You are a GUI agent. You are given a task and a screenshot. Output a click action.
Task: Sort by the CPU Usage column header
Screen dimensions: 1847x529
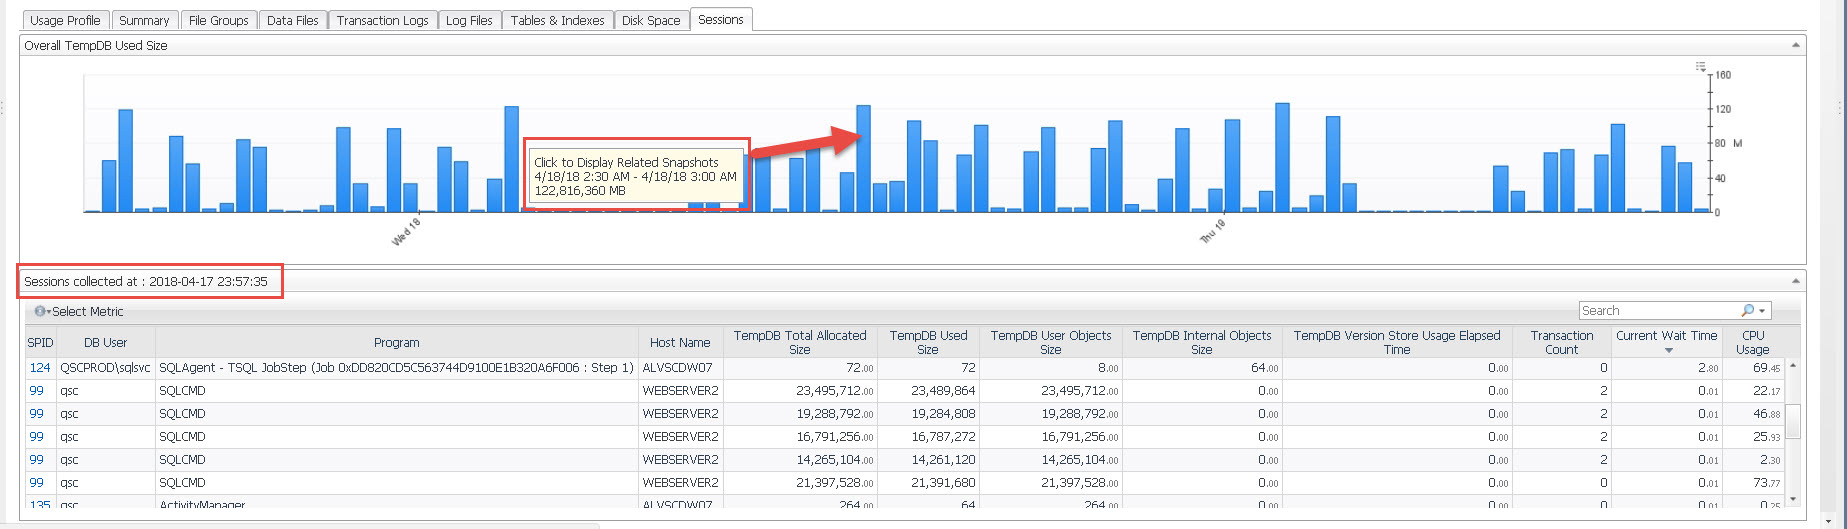(1752, 342)
